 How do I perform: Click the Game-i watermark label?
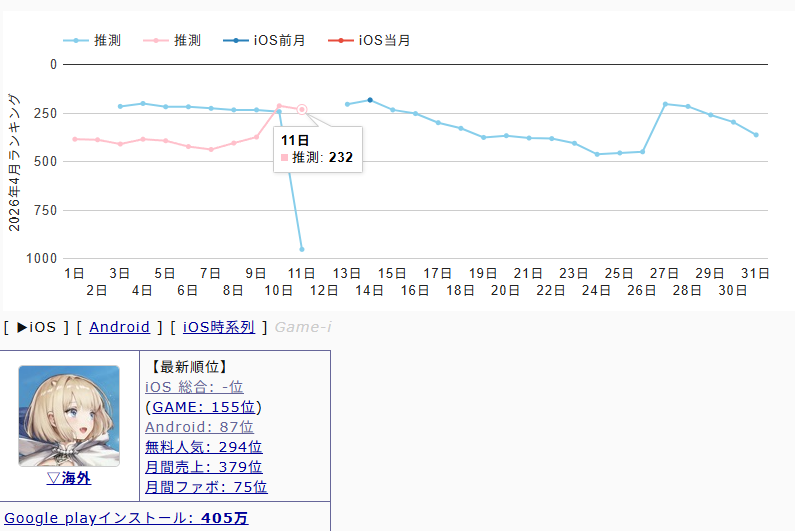tap(303, 327)
